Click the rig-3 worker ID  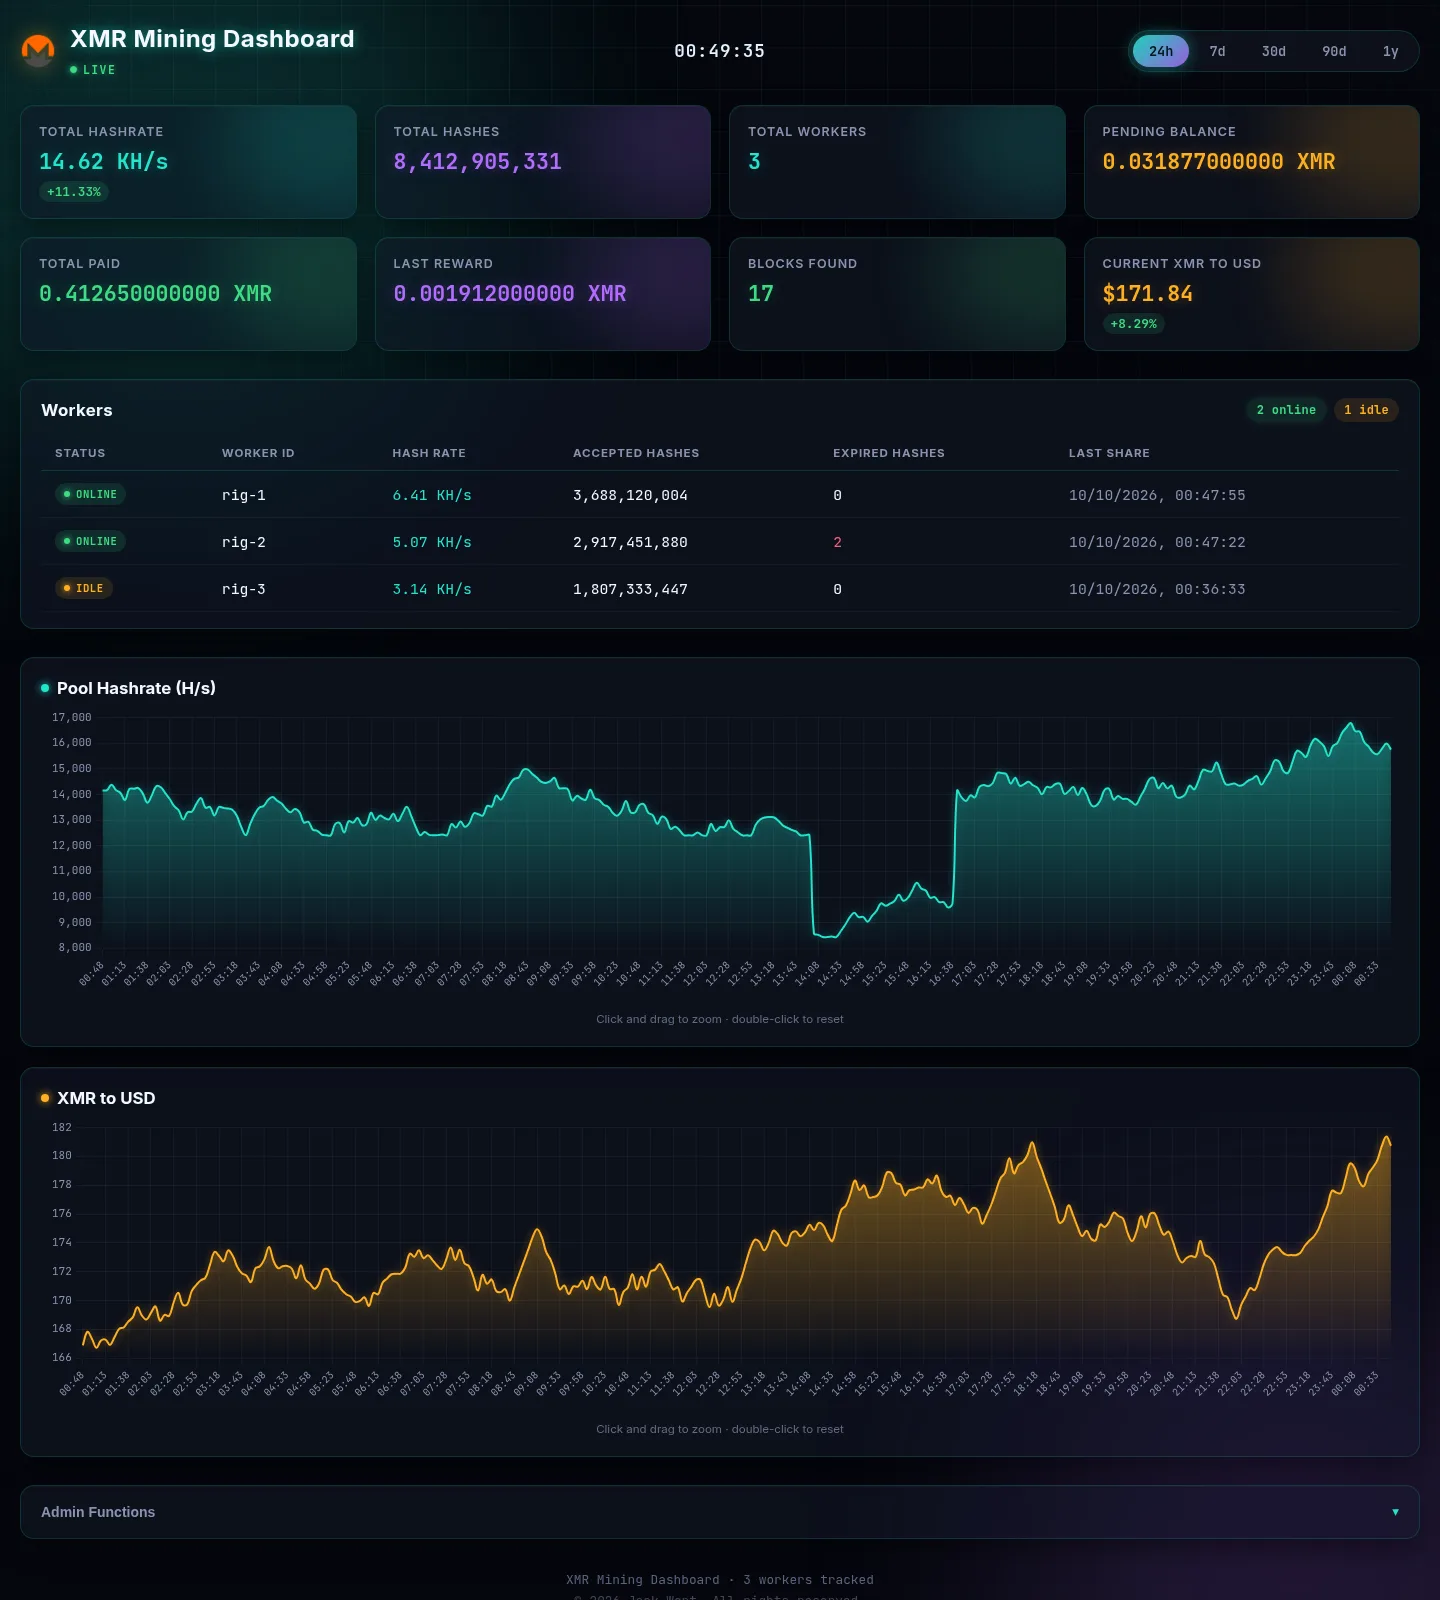[x=244, y=589]
